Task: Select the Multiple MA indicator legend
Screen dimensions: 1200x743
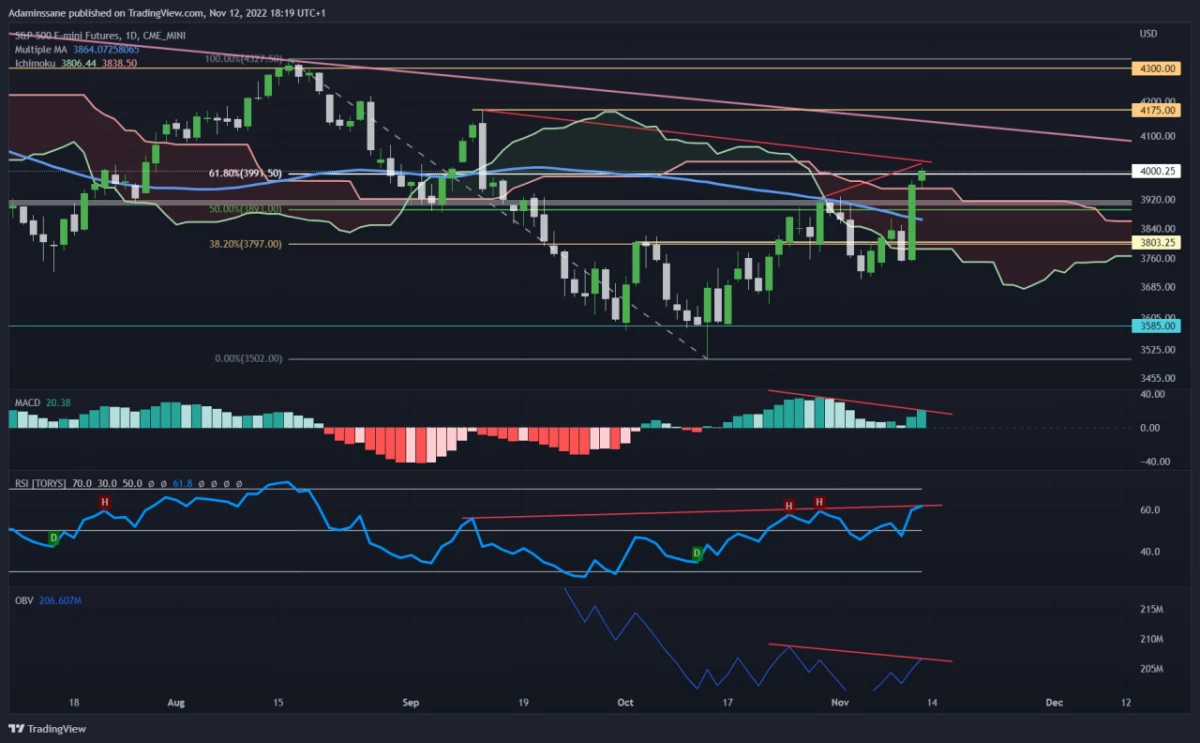Action: tap(76, 48)
